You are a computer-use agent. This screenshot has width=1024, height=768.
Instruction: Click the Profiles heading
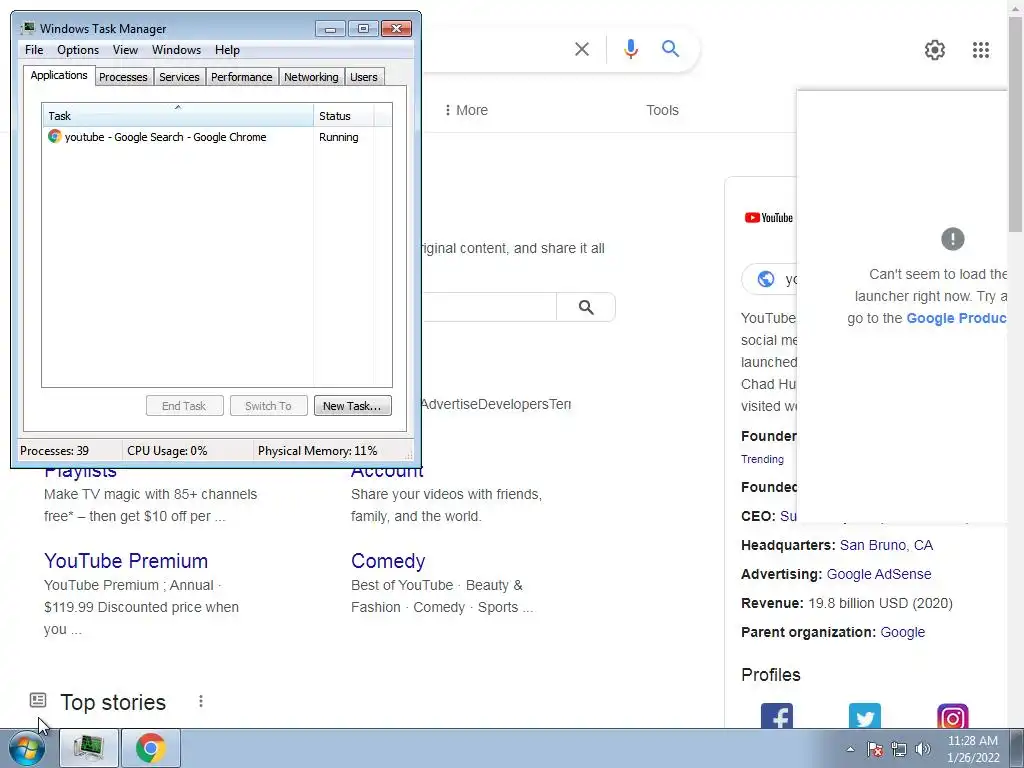pyautogui.click(x=771, y=675)
